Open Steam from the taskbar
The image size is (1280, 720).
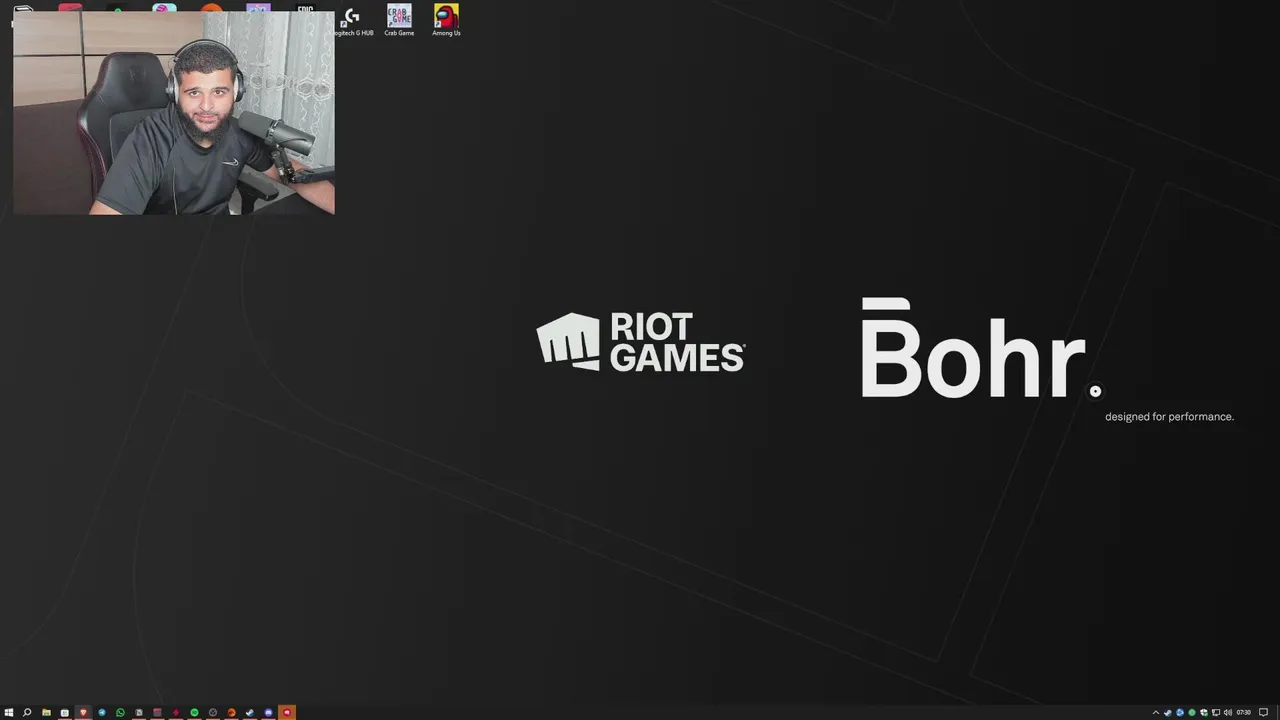coord(249,712)
